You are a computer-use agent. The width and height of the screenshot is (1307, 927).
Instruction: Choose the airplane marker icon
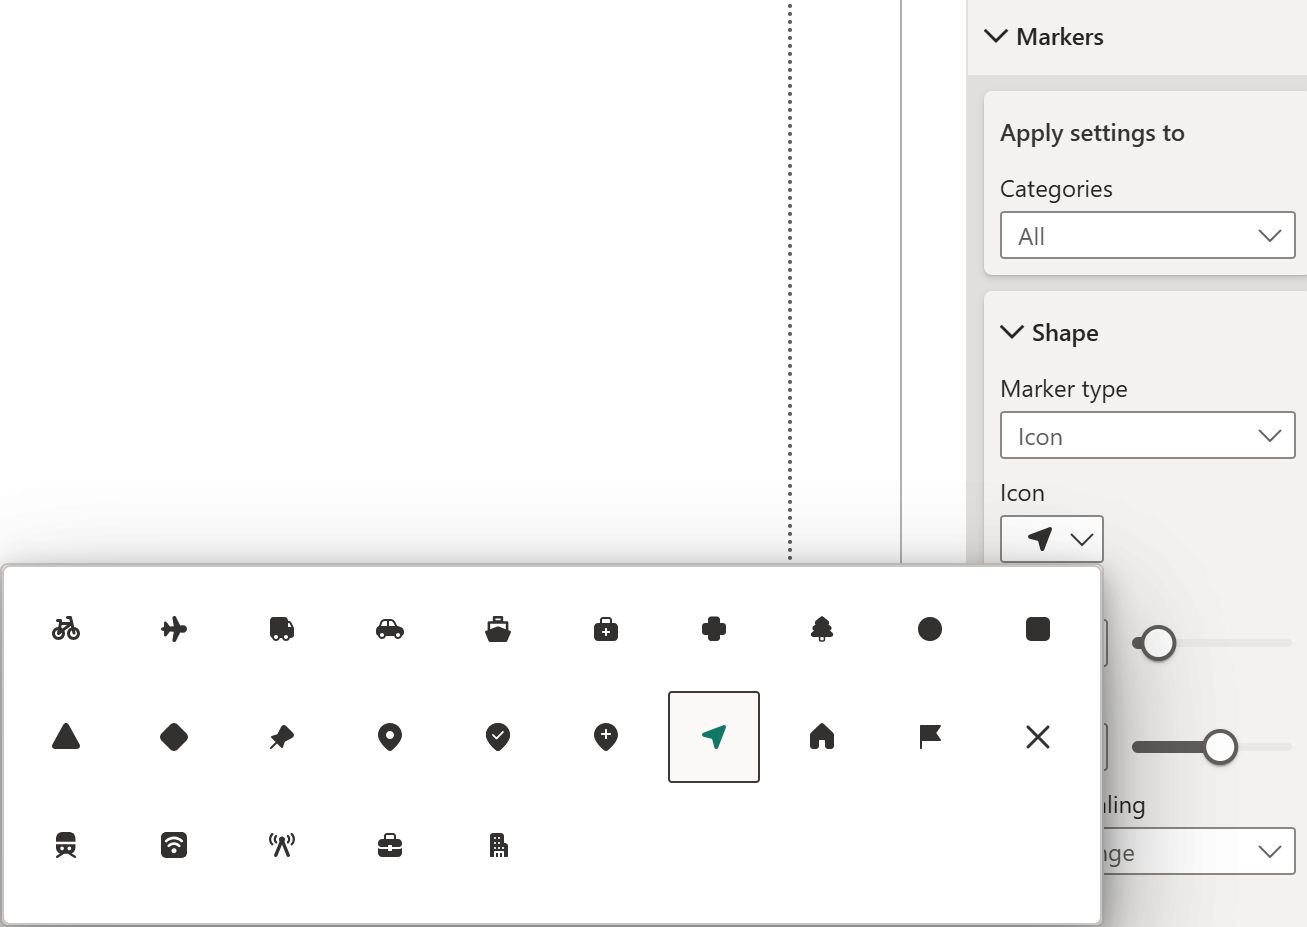[174, 629]
